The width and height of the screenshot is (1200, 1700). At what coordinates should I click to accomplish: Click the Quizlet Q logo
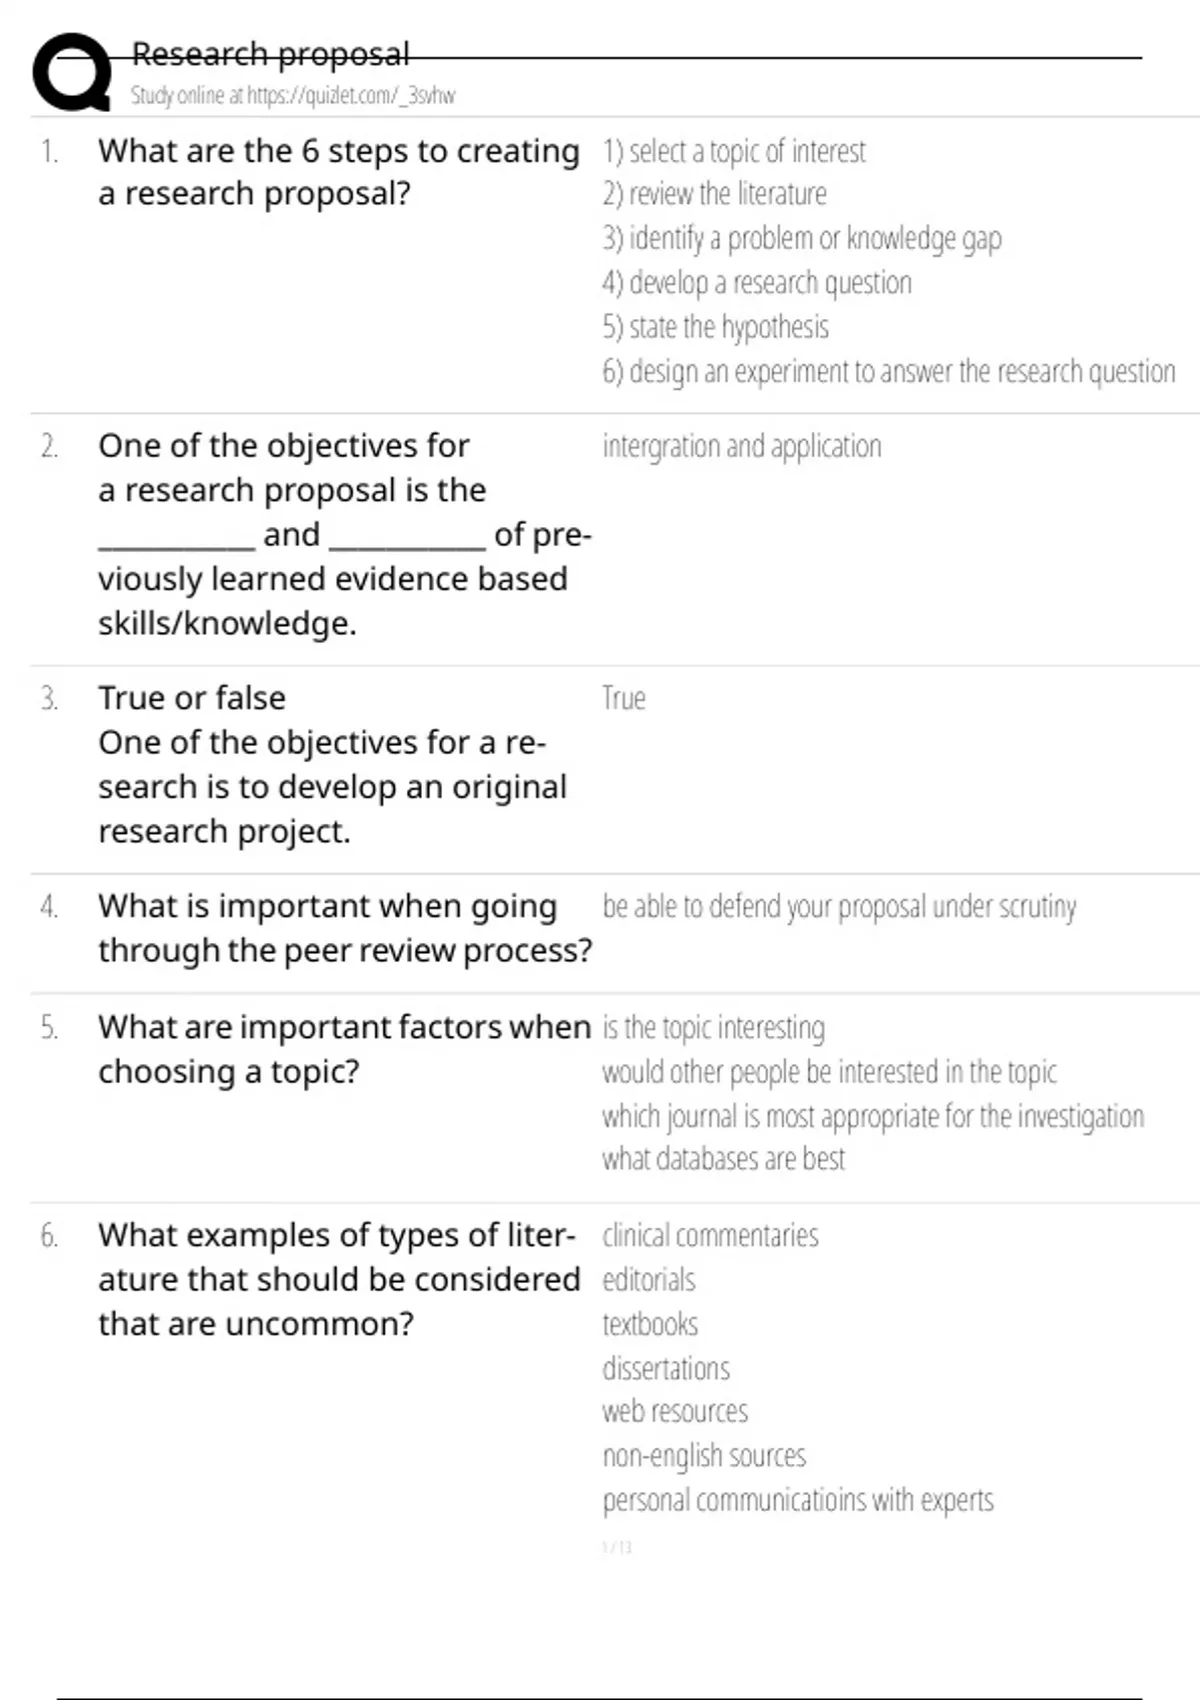coord(72,72)
